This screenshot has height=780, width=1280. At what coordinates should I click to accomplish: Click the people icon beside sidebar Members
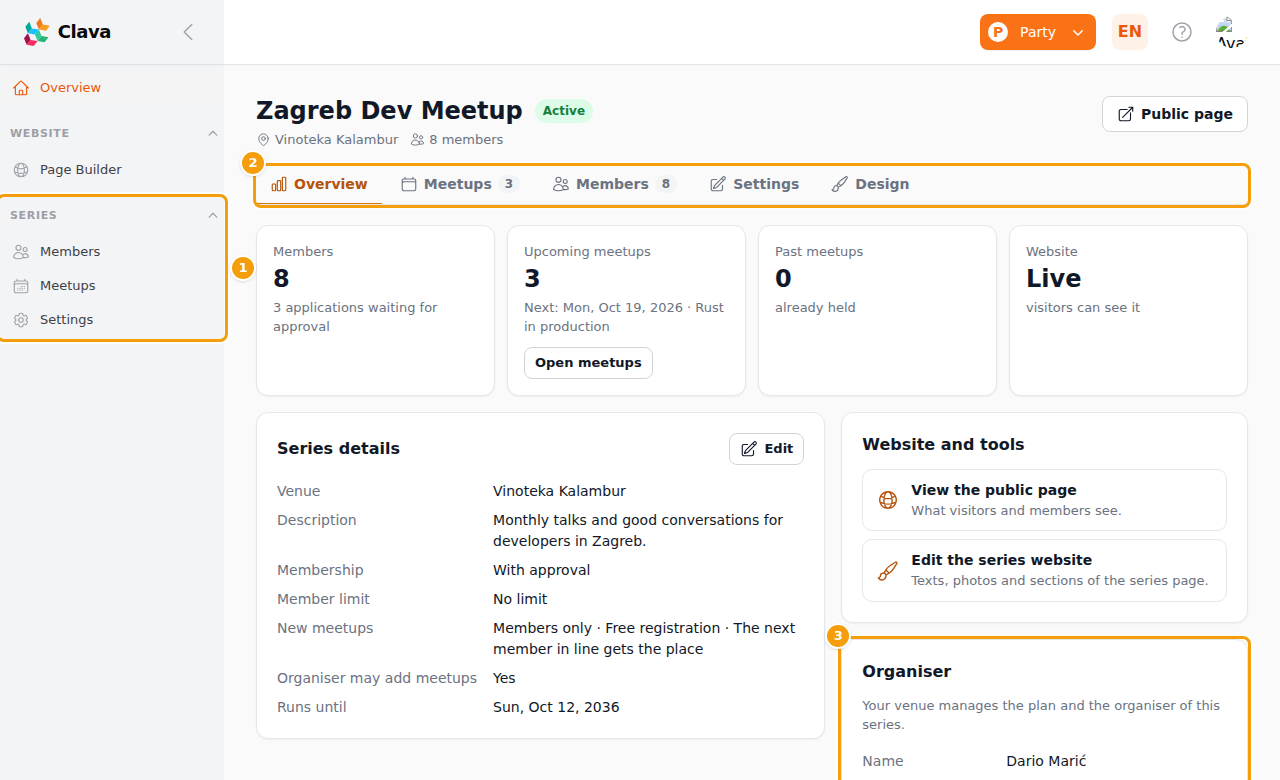[x=21, y=252]
